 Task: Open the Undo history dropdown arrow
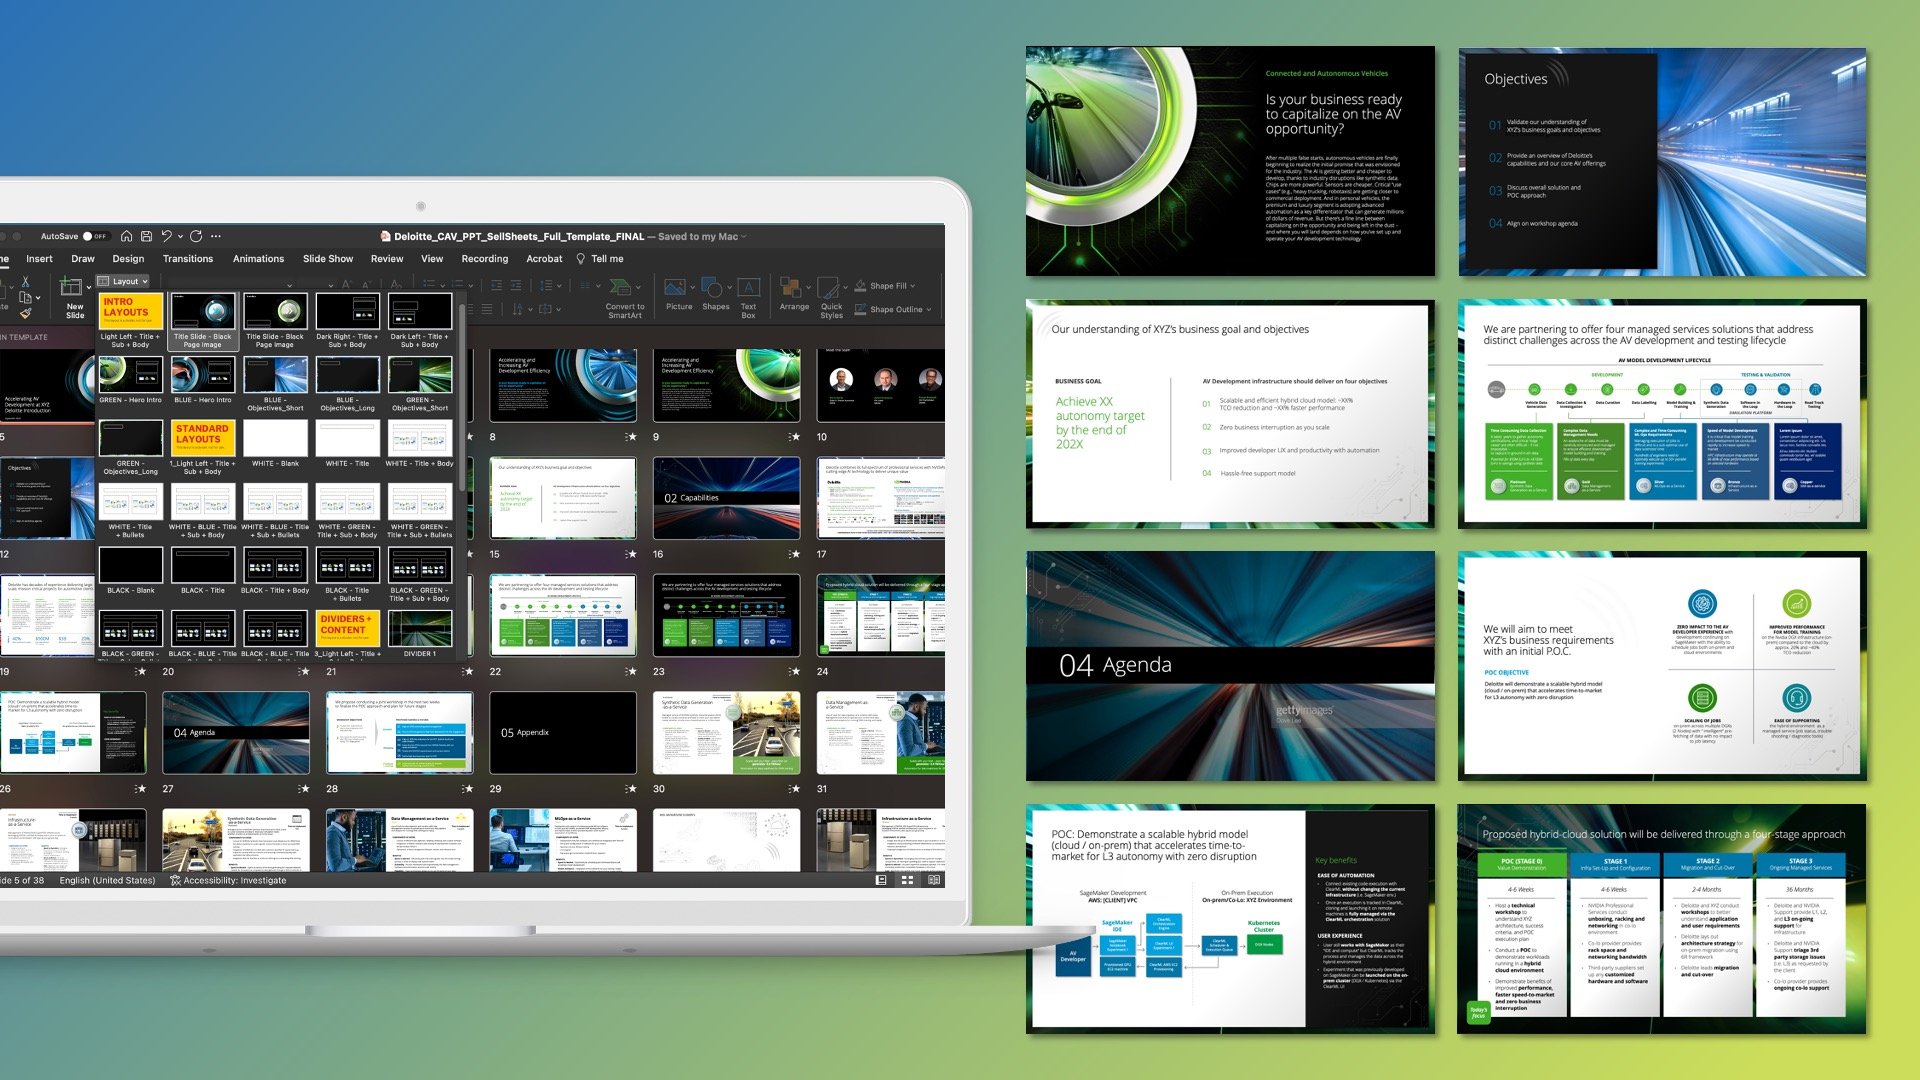179,237
